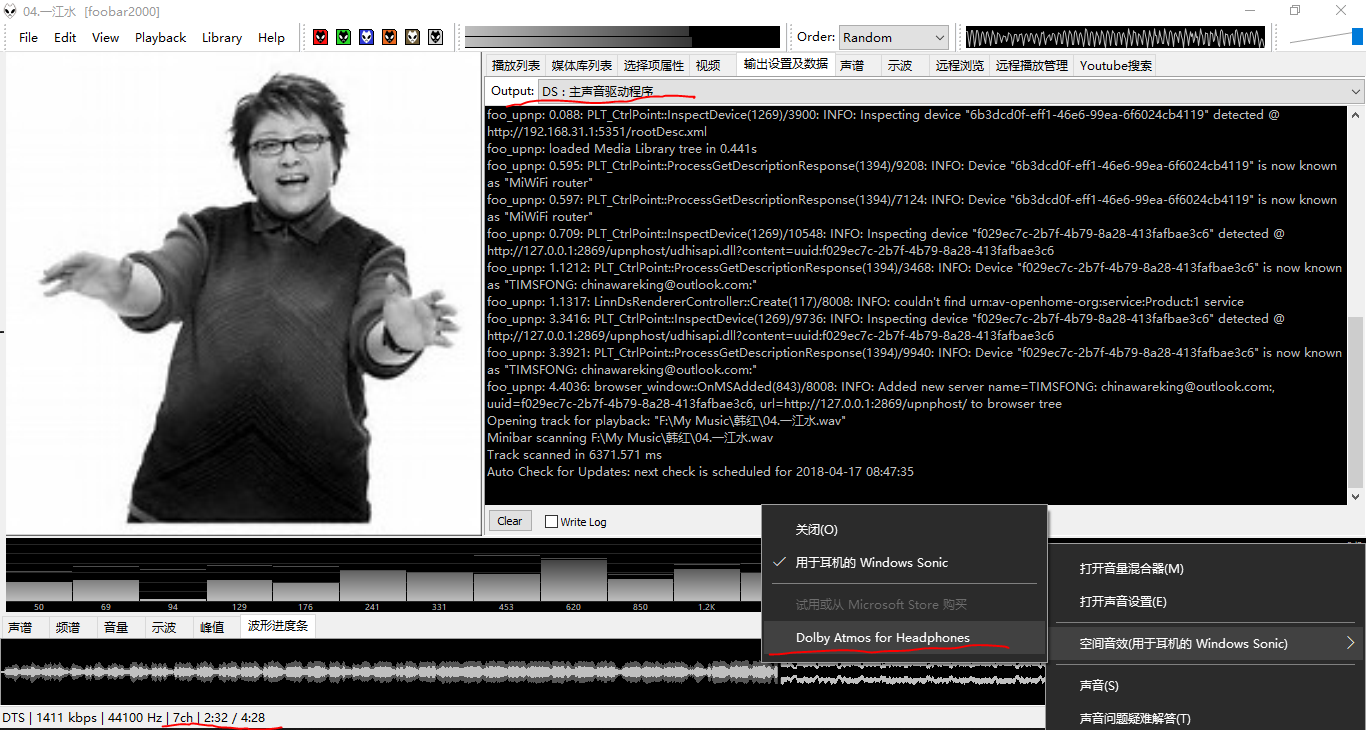Viewport: 1366px width, 730px height.
Task: Click the brown alien toolbar icon
Action: 412,37
